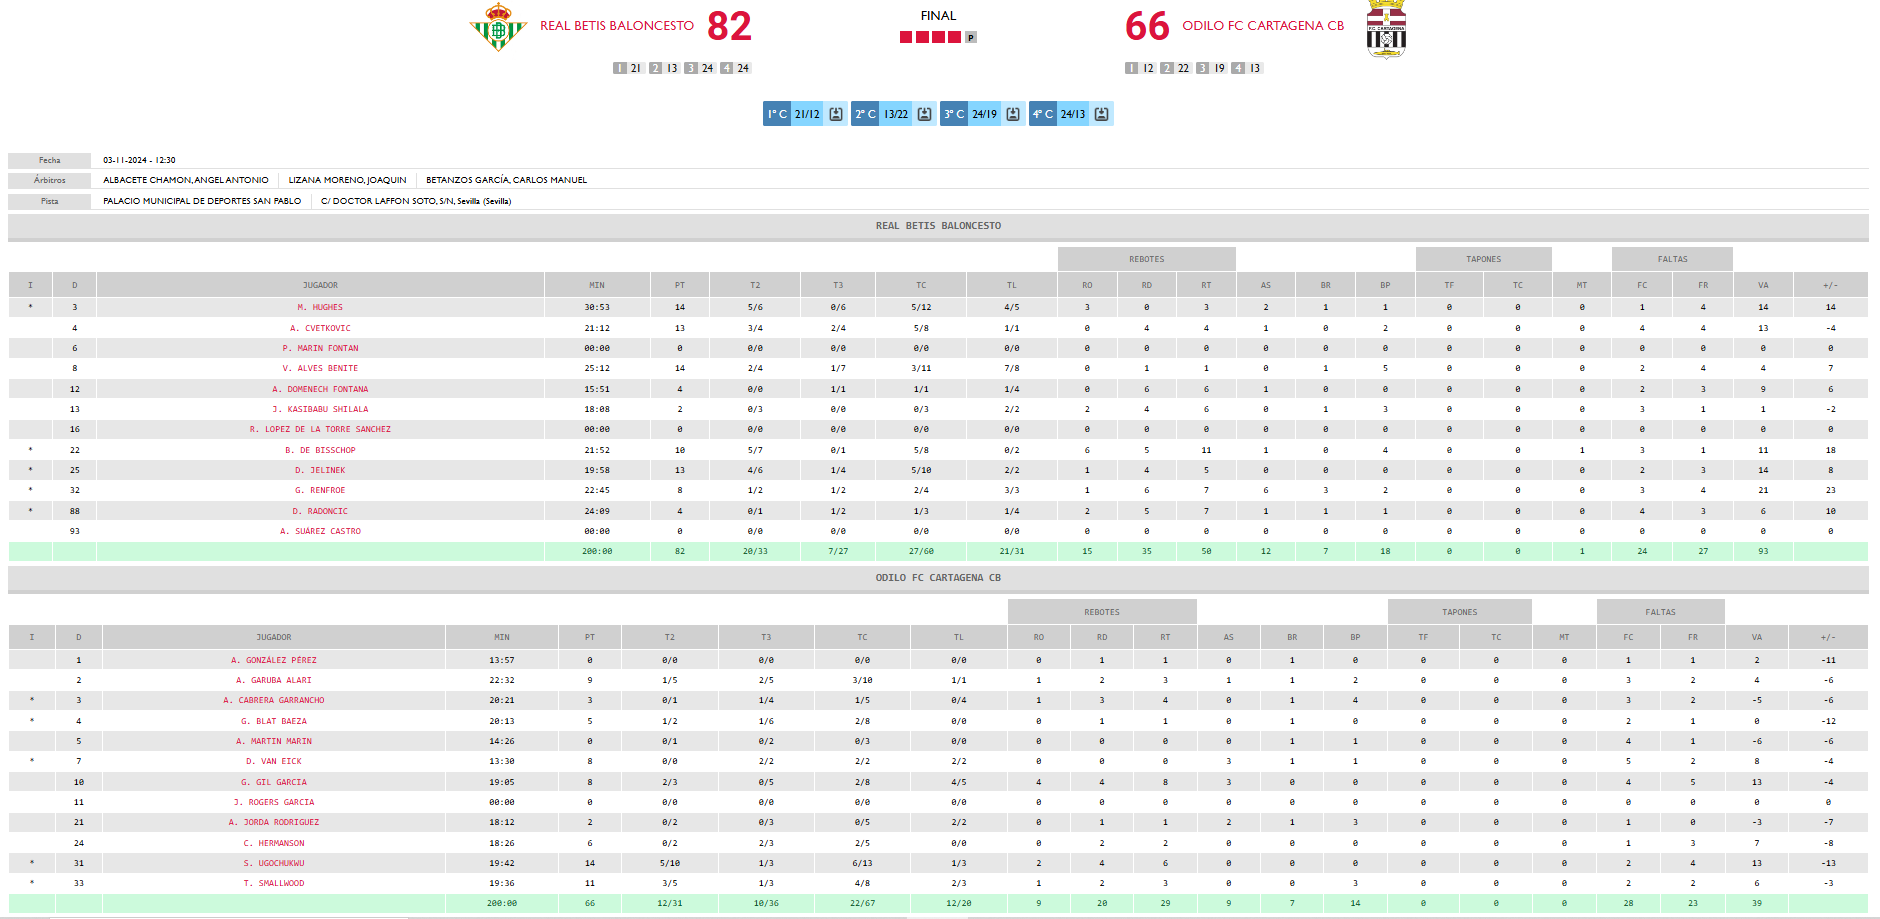Click the Real Betis Baloncesto table title bar
1880x919 pixels.
pyautogui.click(x=938, y=226)
